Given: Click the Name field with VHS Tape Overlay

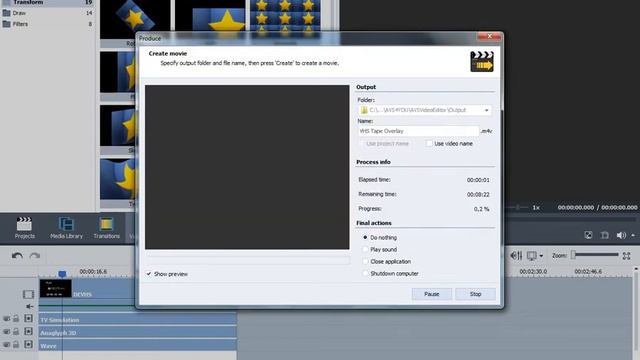Looking at the screenshot, I should pos(418,131).
